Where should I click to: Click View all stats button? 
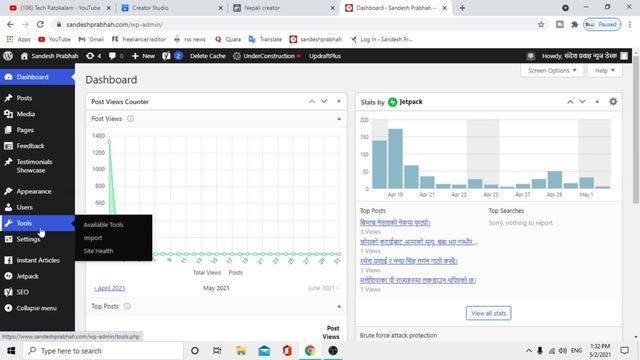(x=489, y=313)
